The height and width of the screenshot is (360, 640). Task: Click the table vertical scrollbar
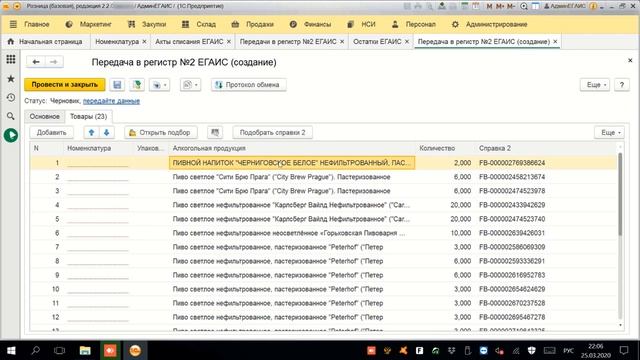[x=620, y=194]
